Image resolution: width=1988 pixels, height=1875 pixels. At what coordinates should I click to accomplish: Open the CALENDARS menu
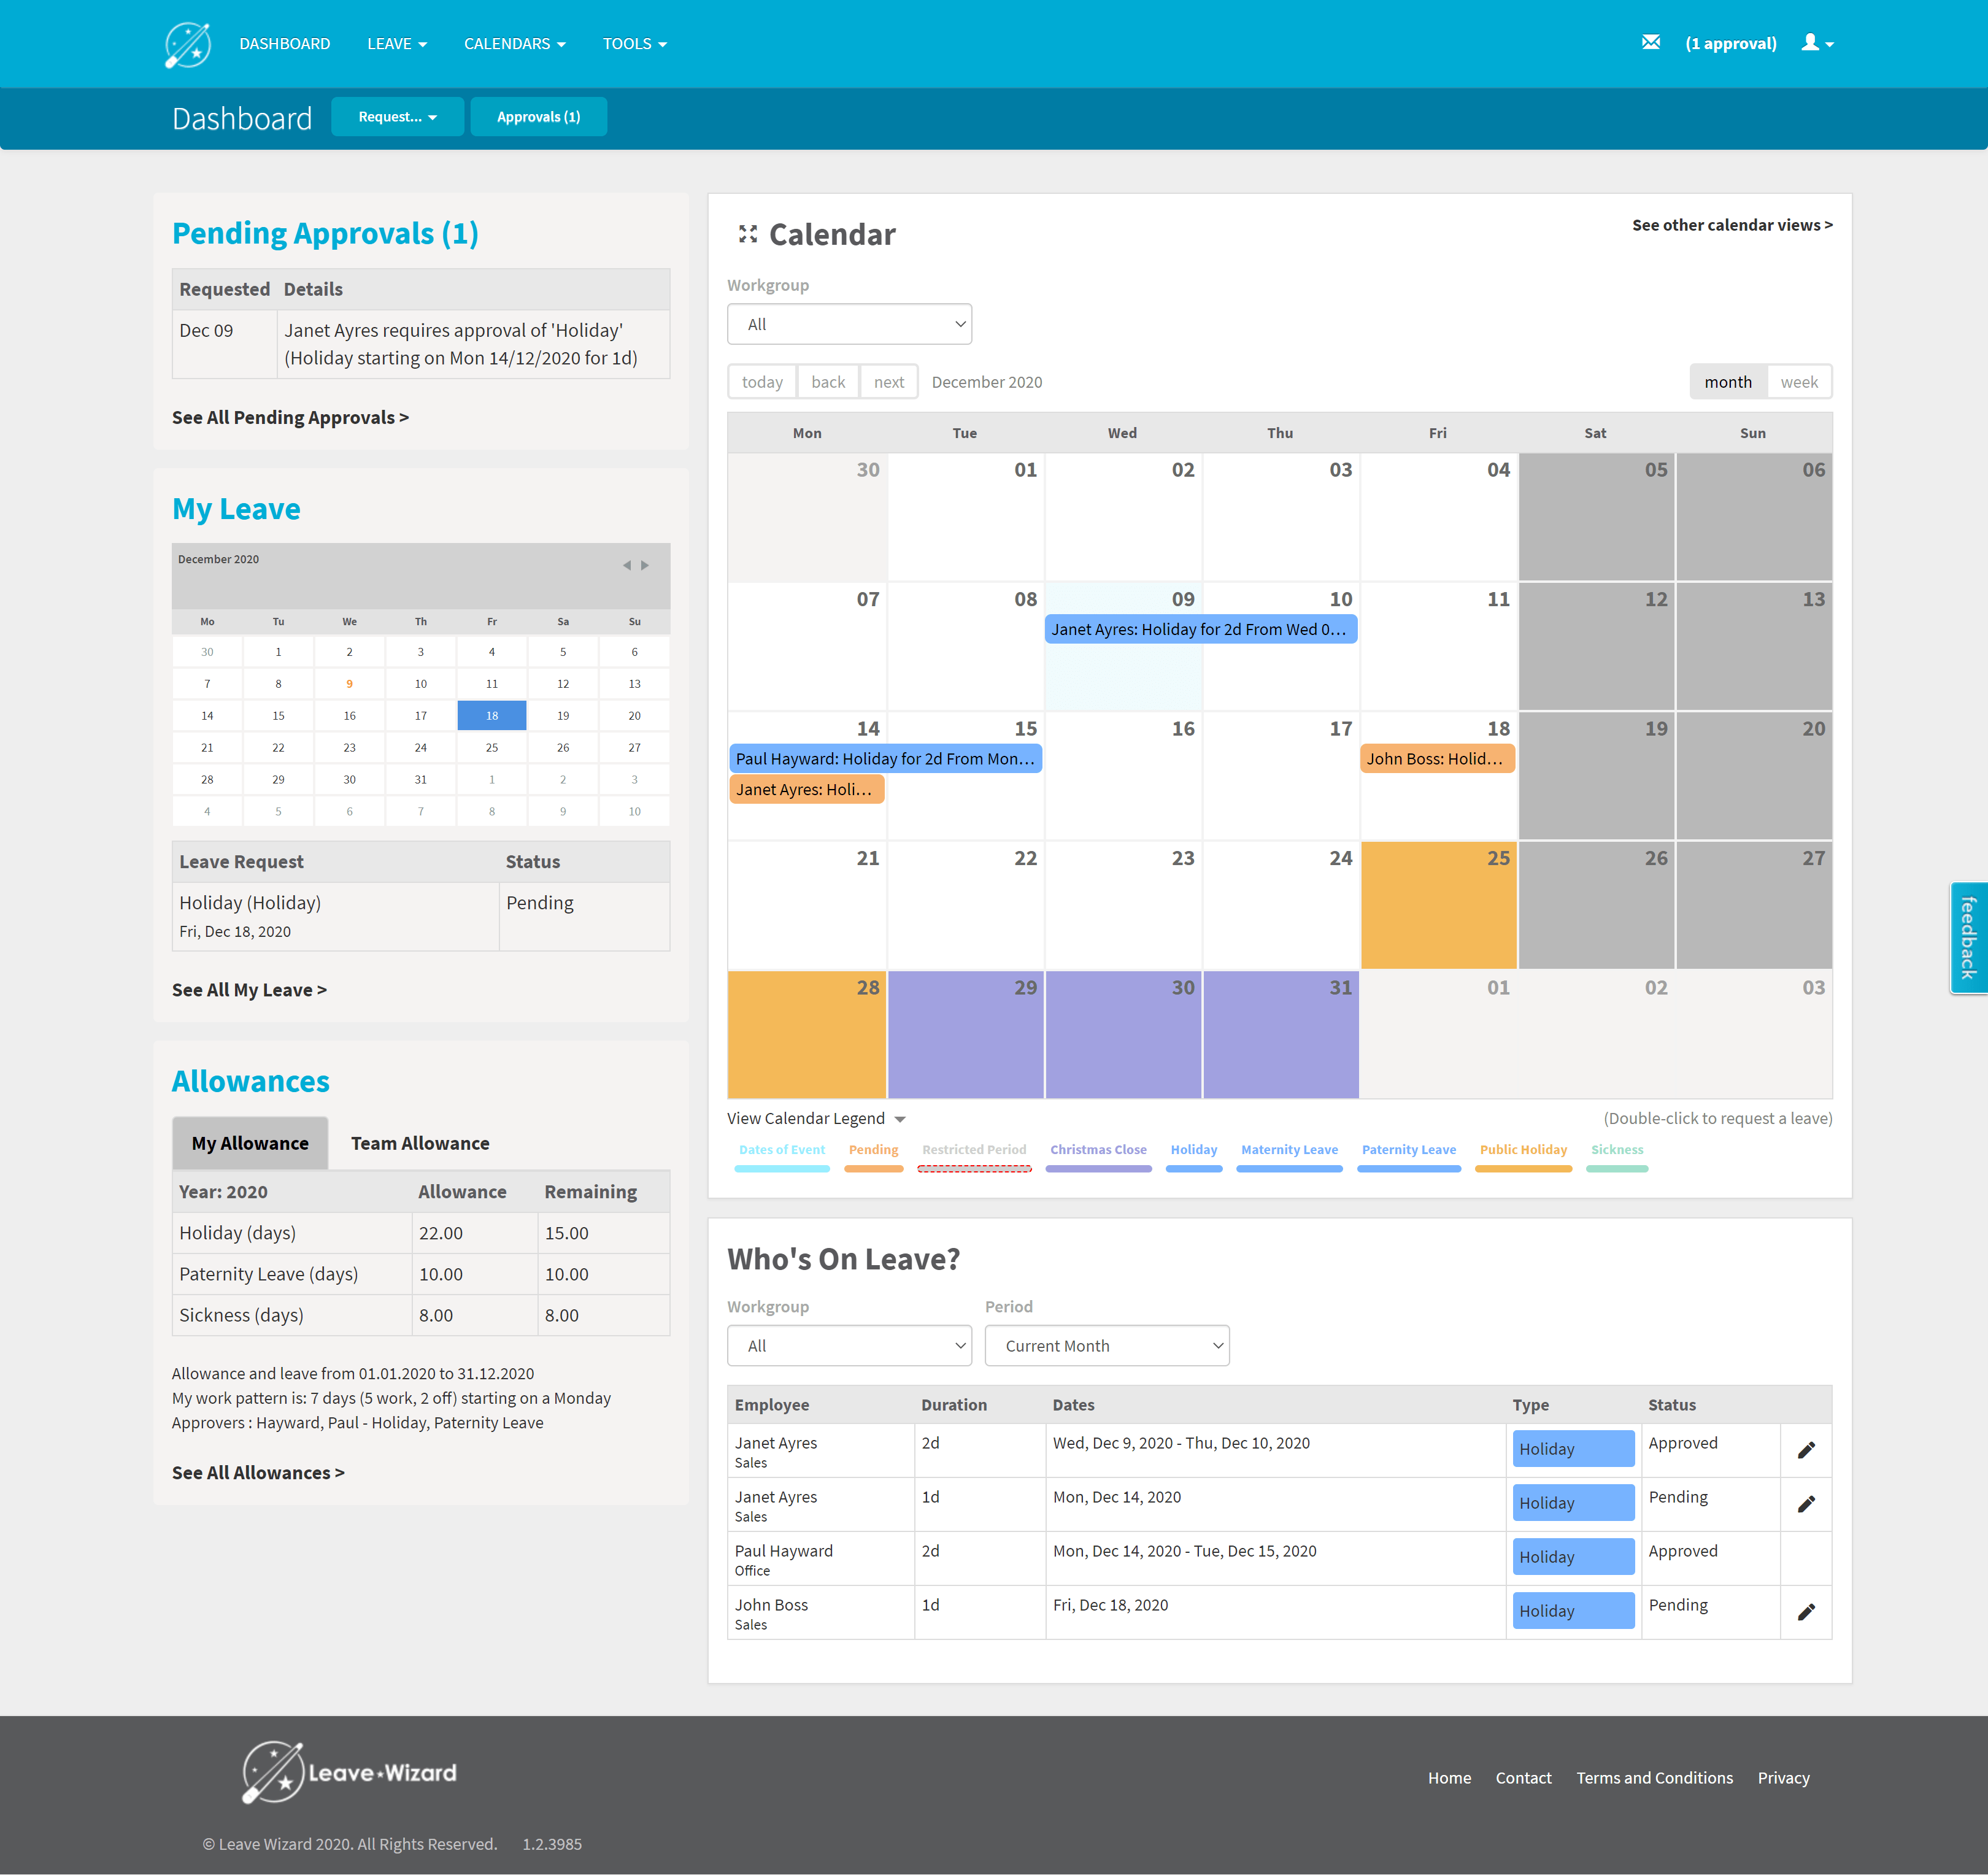pyautogui.click(x=514, y=44)
